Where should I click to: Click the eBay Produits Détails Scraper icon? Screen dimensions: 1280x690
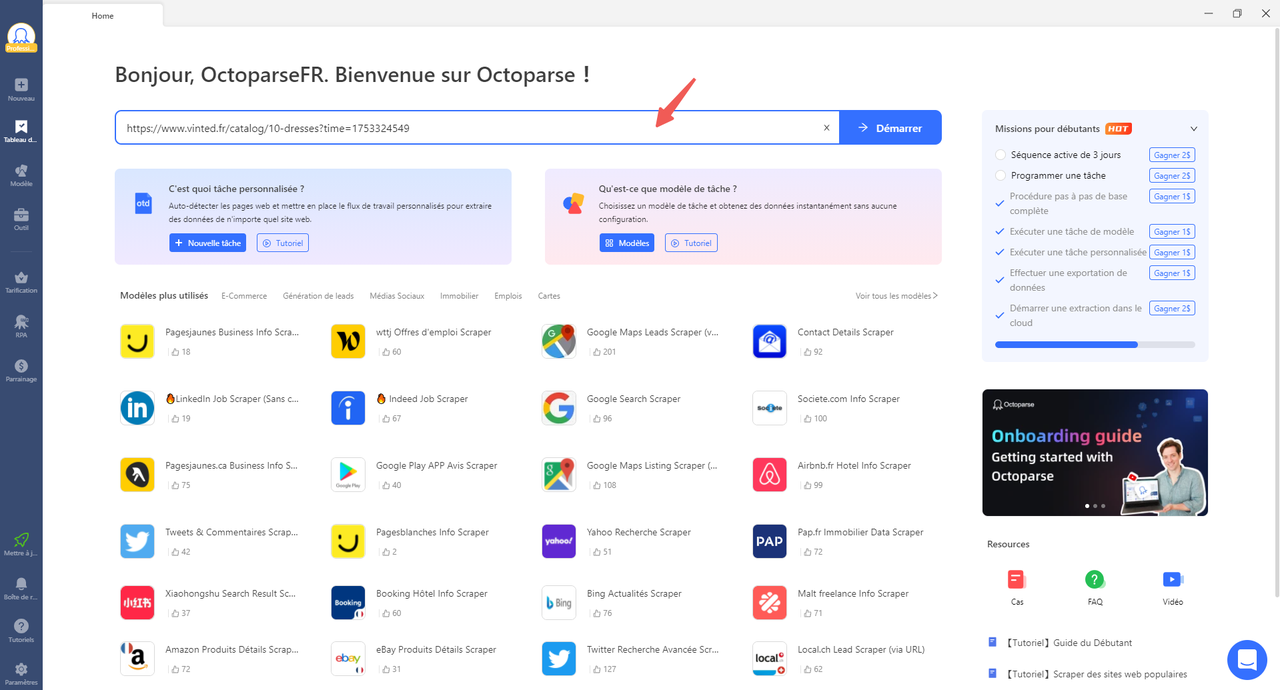(x=348, y=658)
